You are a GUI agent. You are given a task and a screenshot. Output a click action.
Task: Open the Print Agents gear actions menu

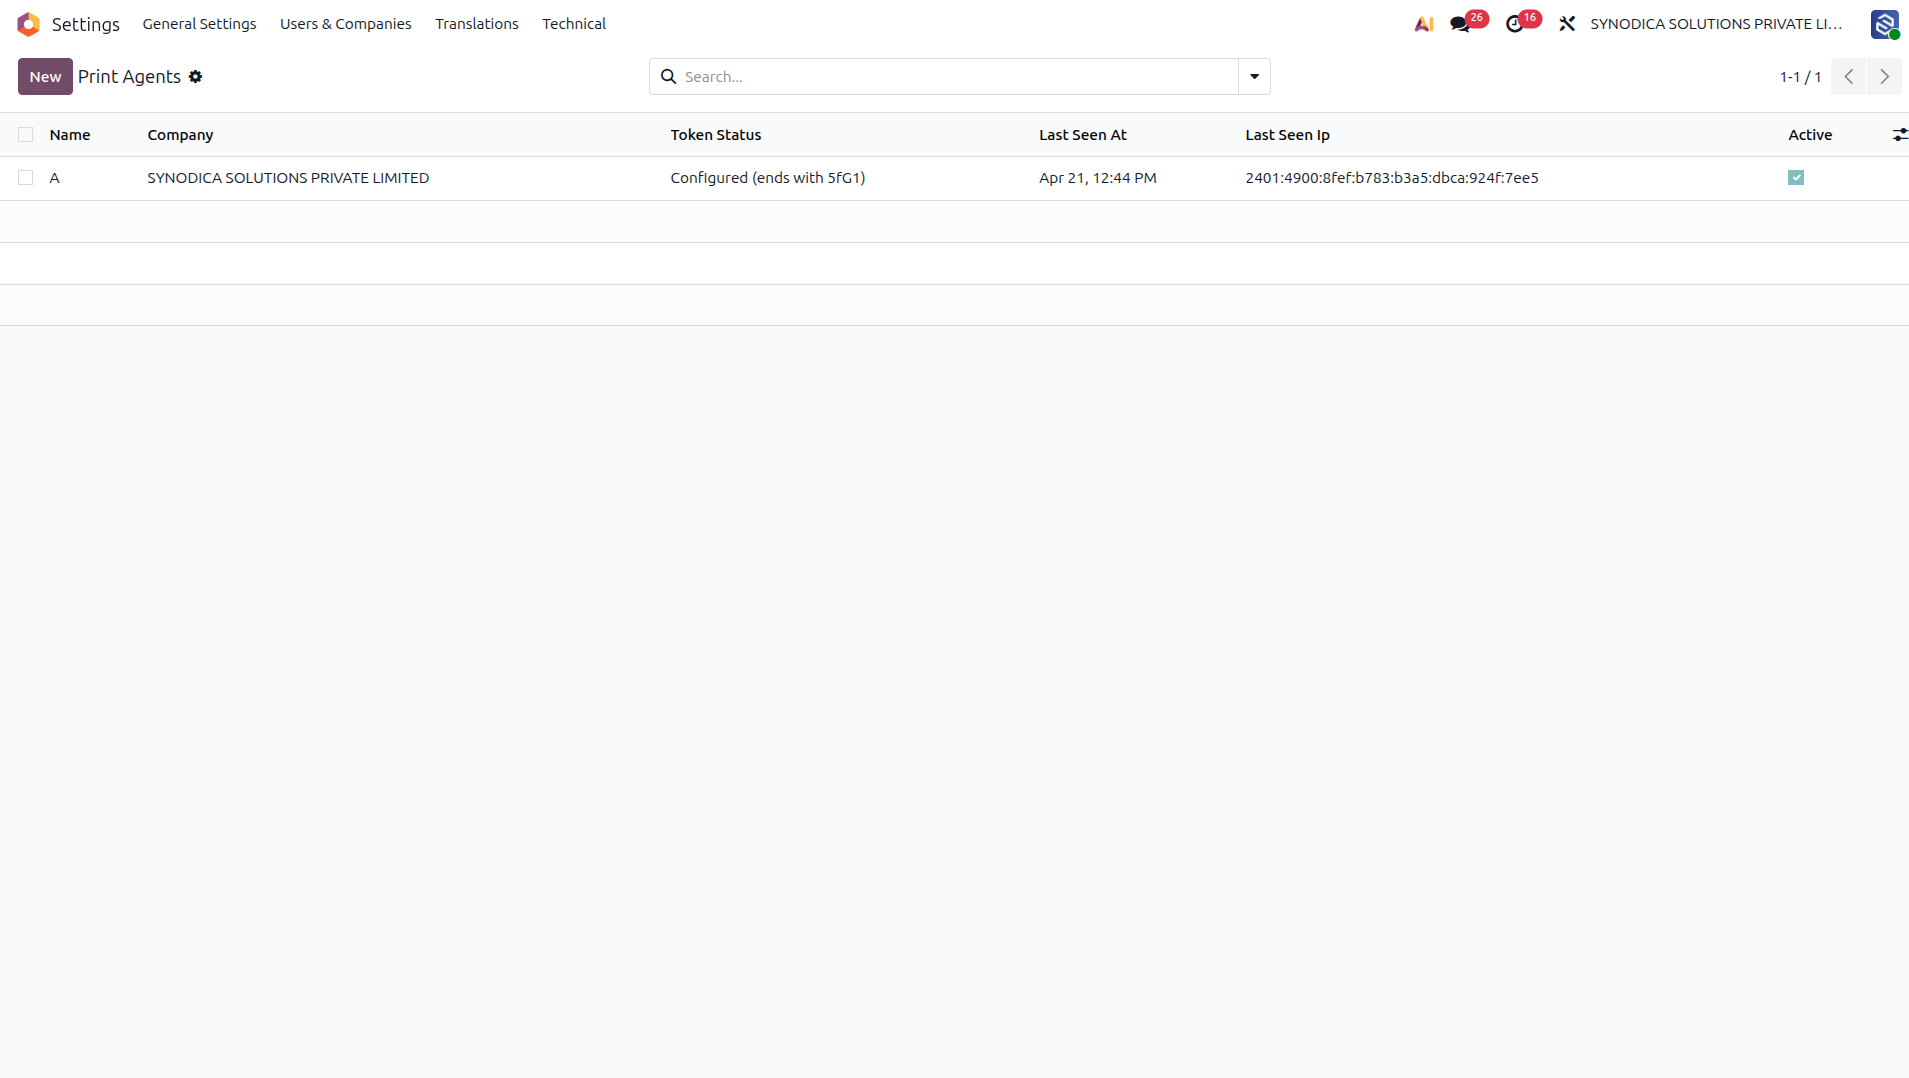coord(196,77)
